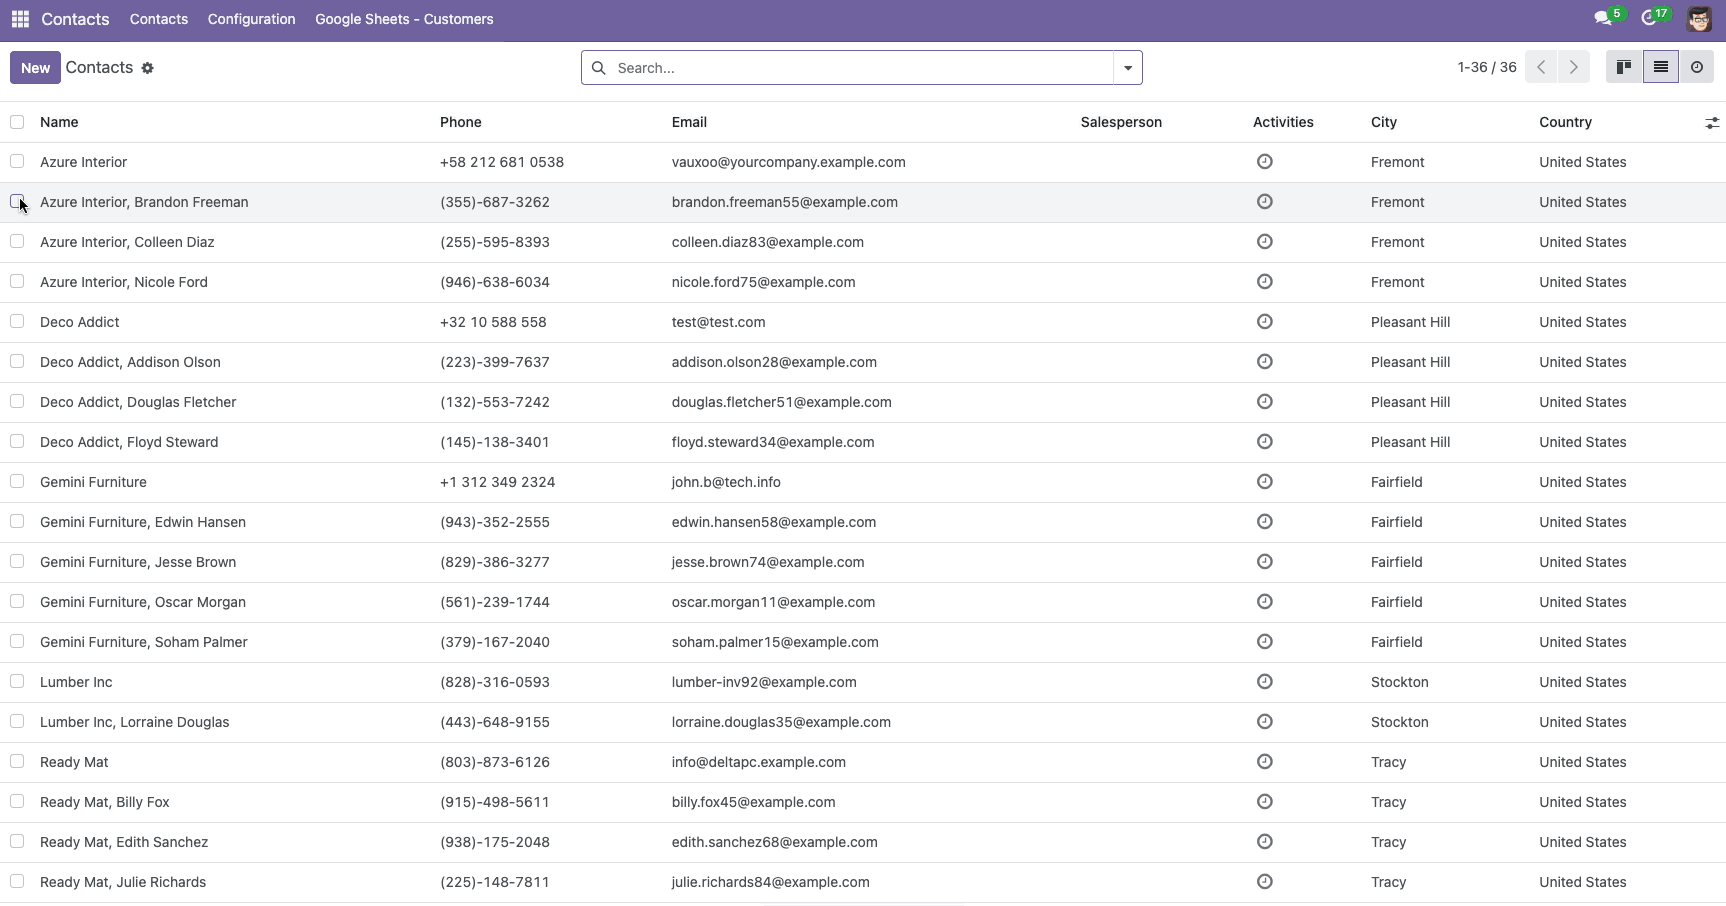Open Oscar Morgan contact row

click(863, 602)
